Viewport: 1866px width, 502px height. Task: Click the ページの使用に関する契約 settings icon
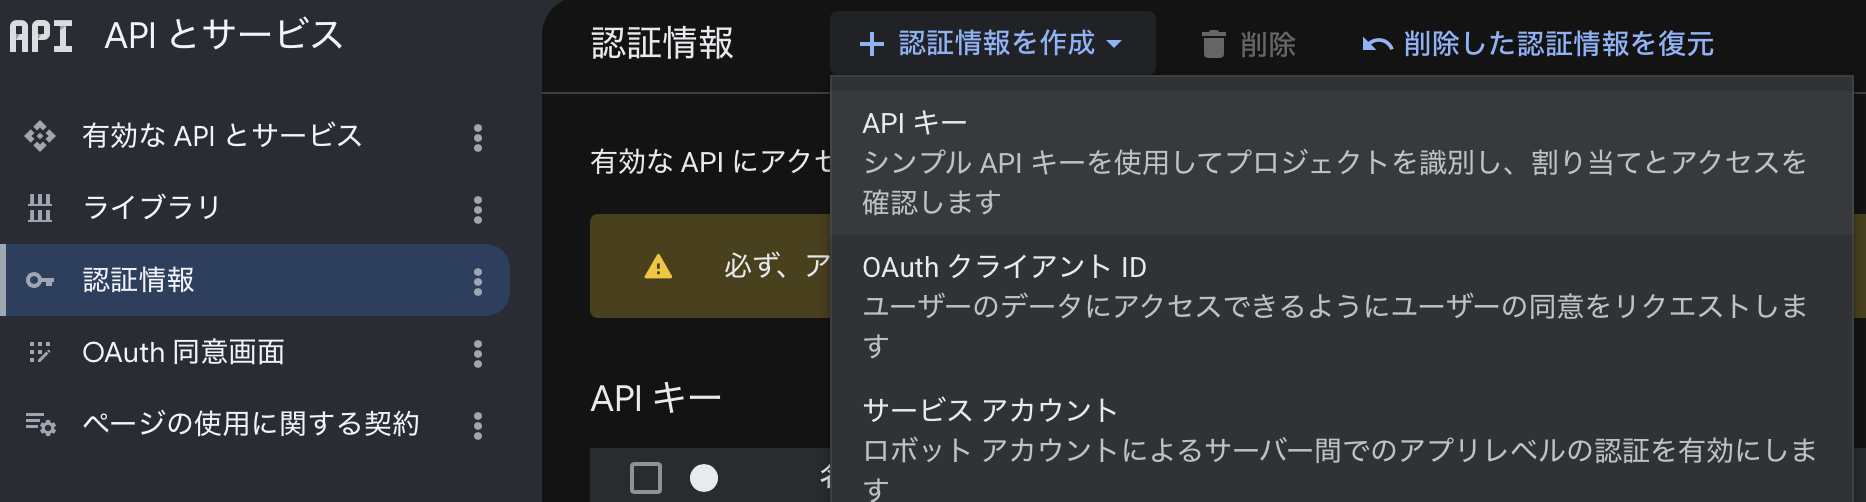pyautogui.click(x=40, y=424)
